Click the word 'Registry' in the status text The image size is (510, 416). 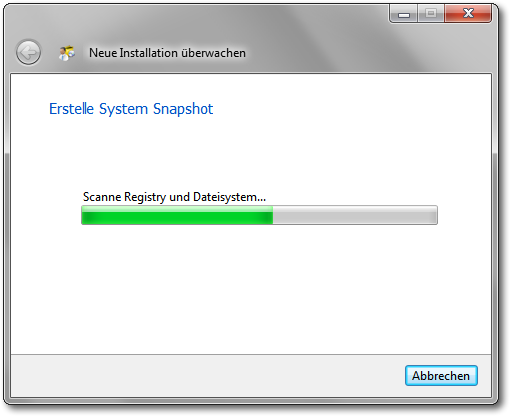[145, 197]
